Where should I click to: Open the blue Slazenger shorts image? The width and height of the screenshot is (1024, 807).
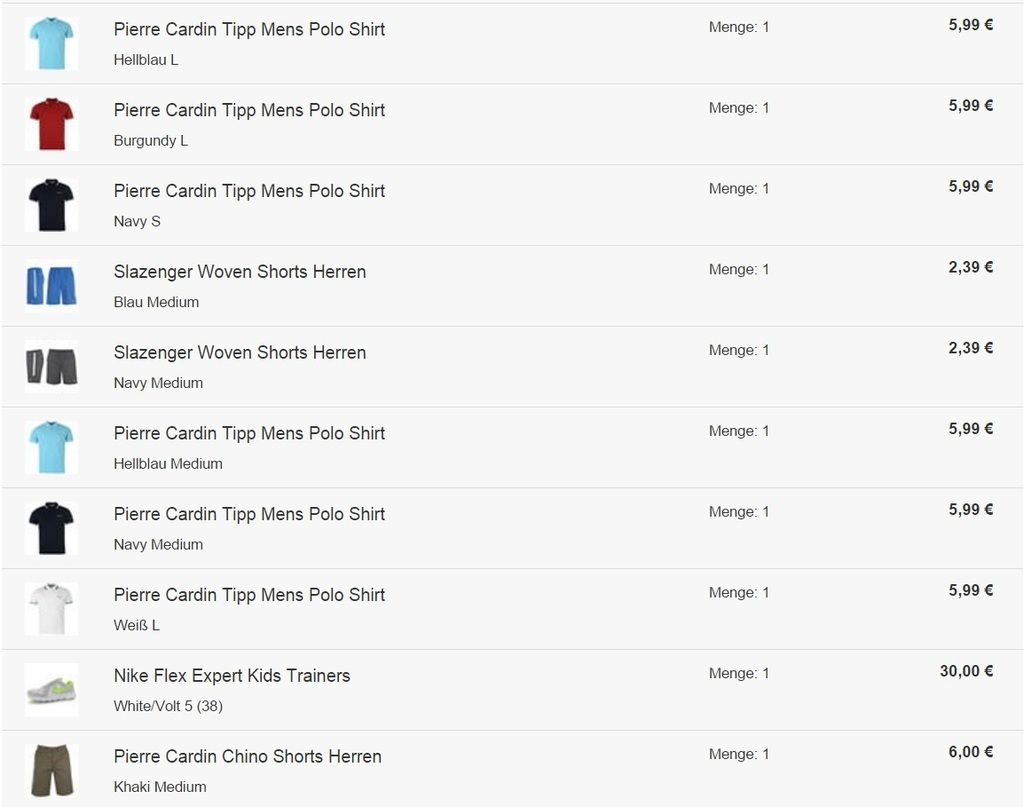pyautogui.click(x=52, y=286)
